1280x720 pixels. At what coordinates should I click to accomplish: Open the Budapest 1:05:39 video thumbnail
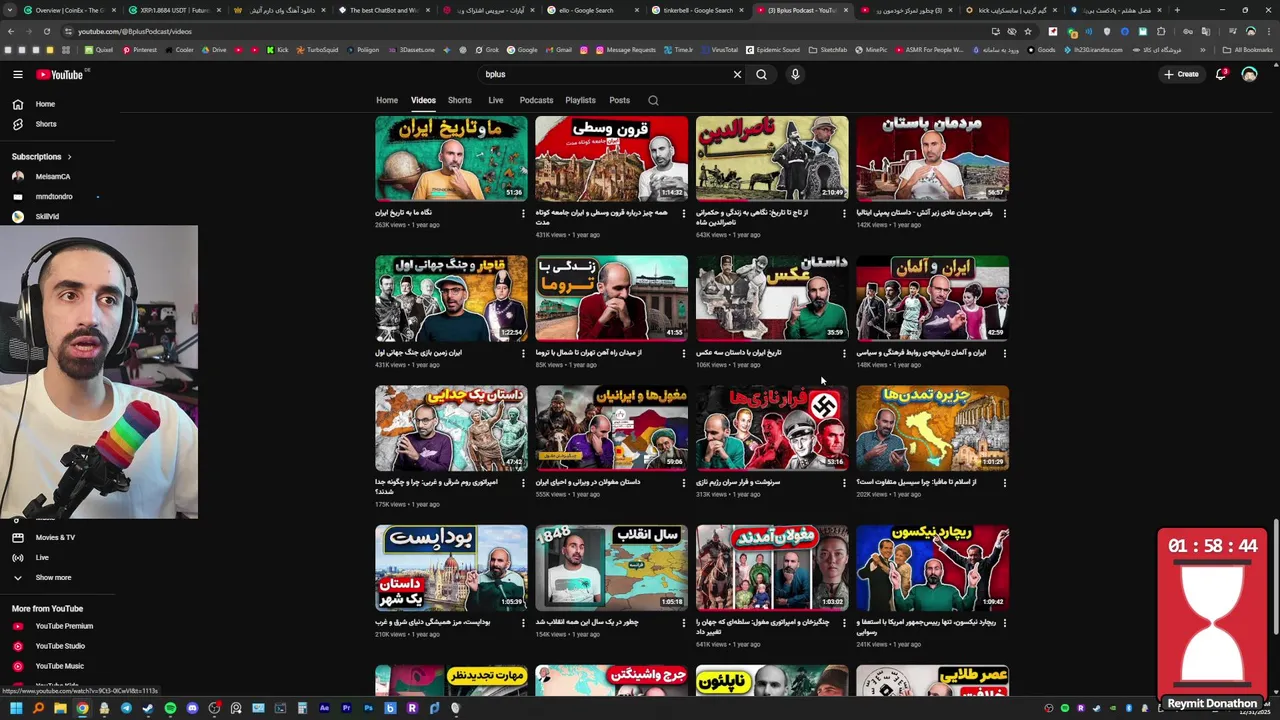click(451, 568)
